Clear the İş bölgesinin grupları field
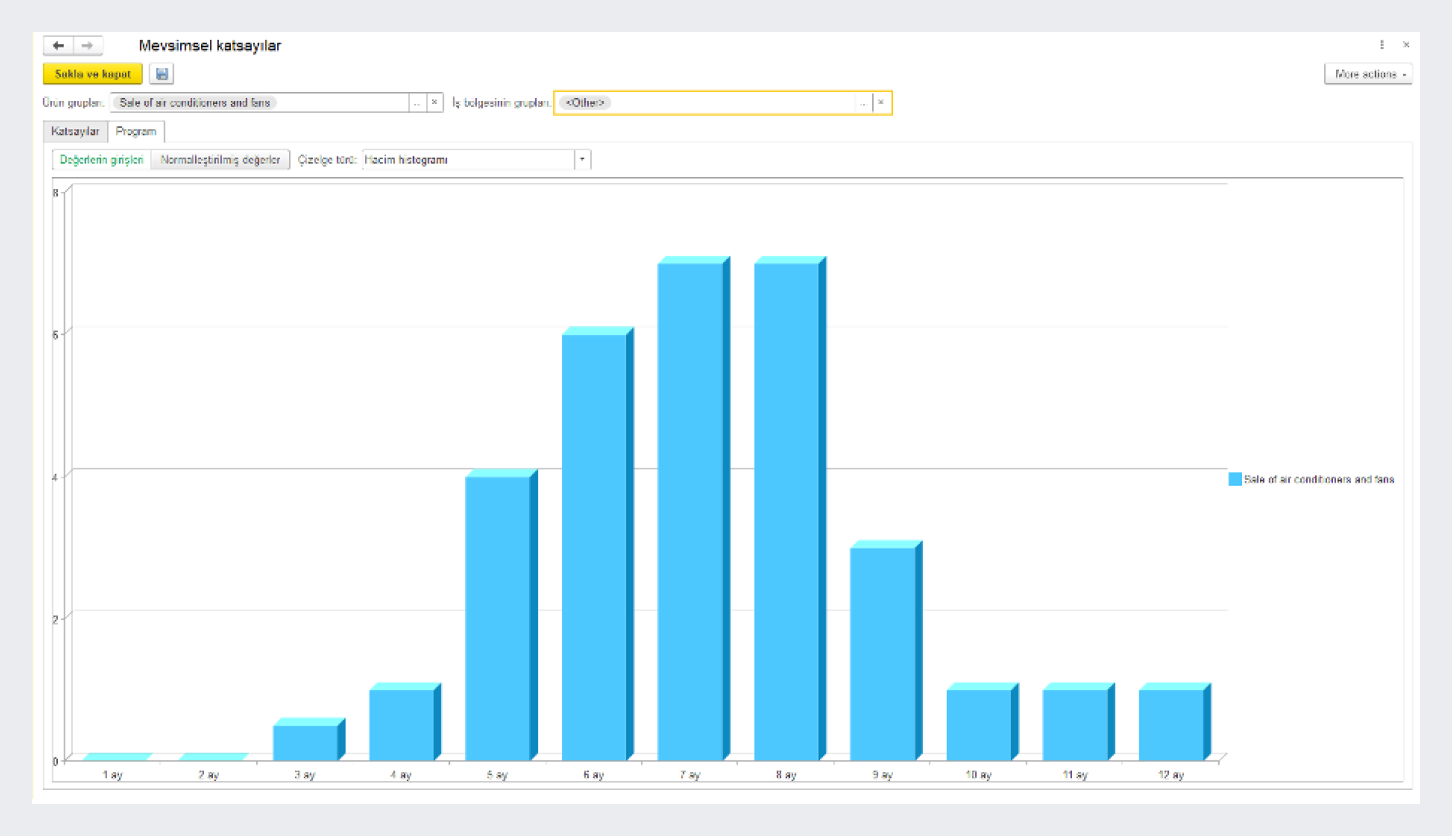 (881, 102)
